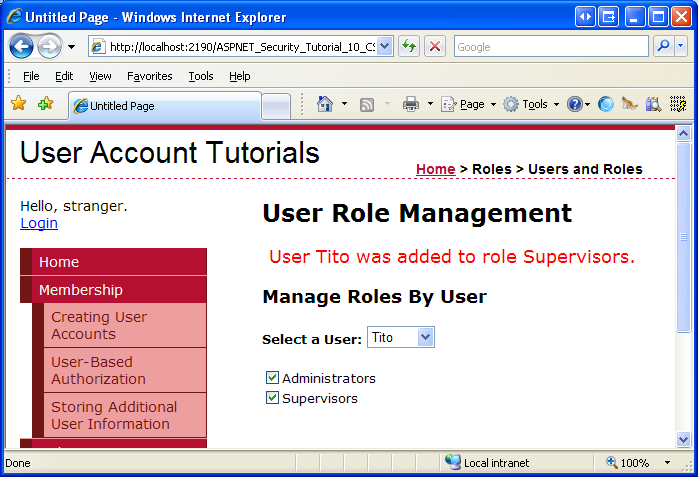Open the Help menu

[239, 76]
